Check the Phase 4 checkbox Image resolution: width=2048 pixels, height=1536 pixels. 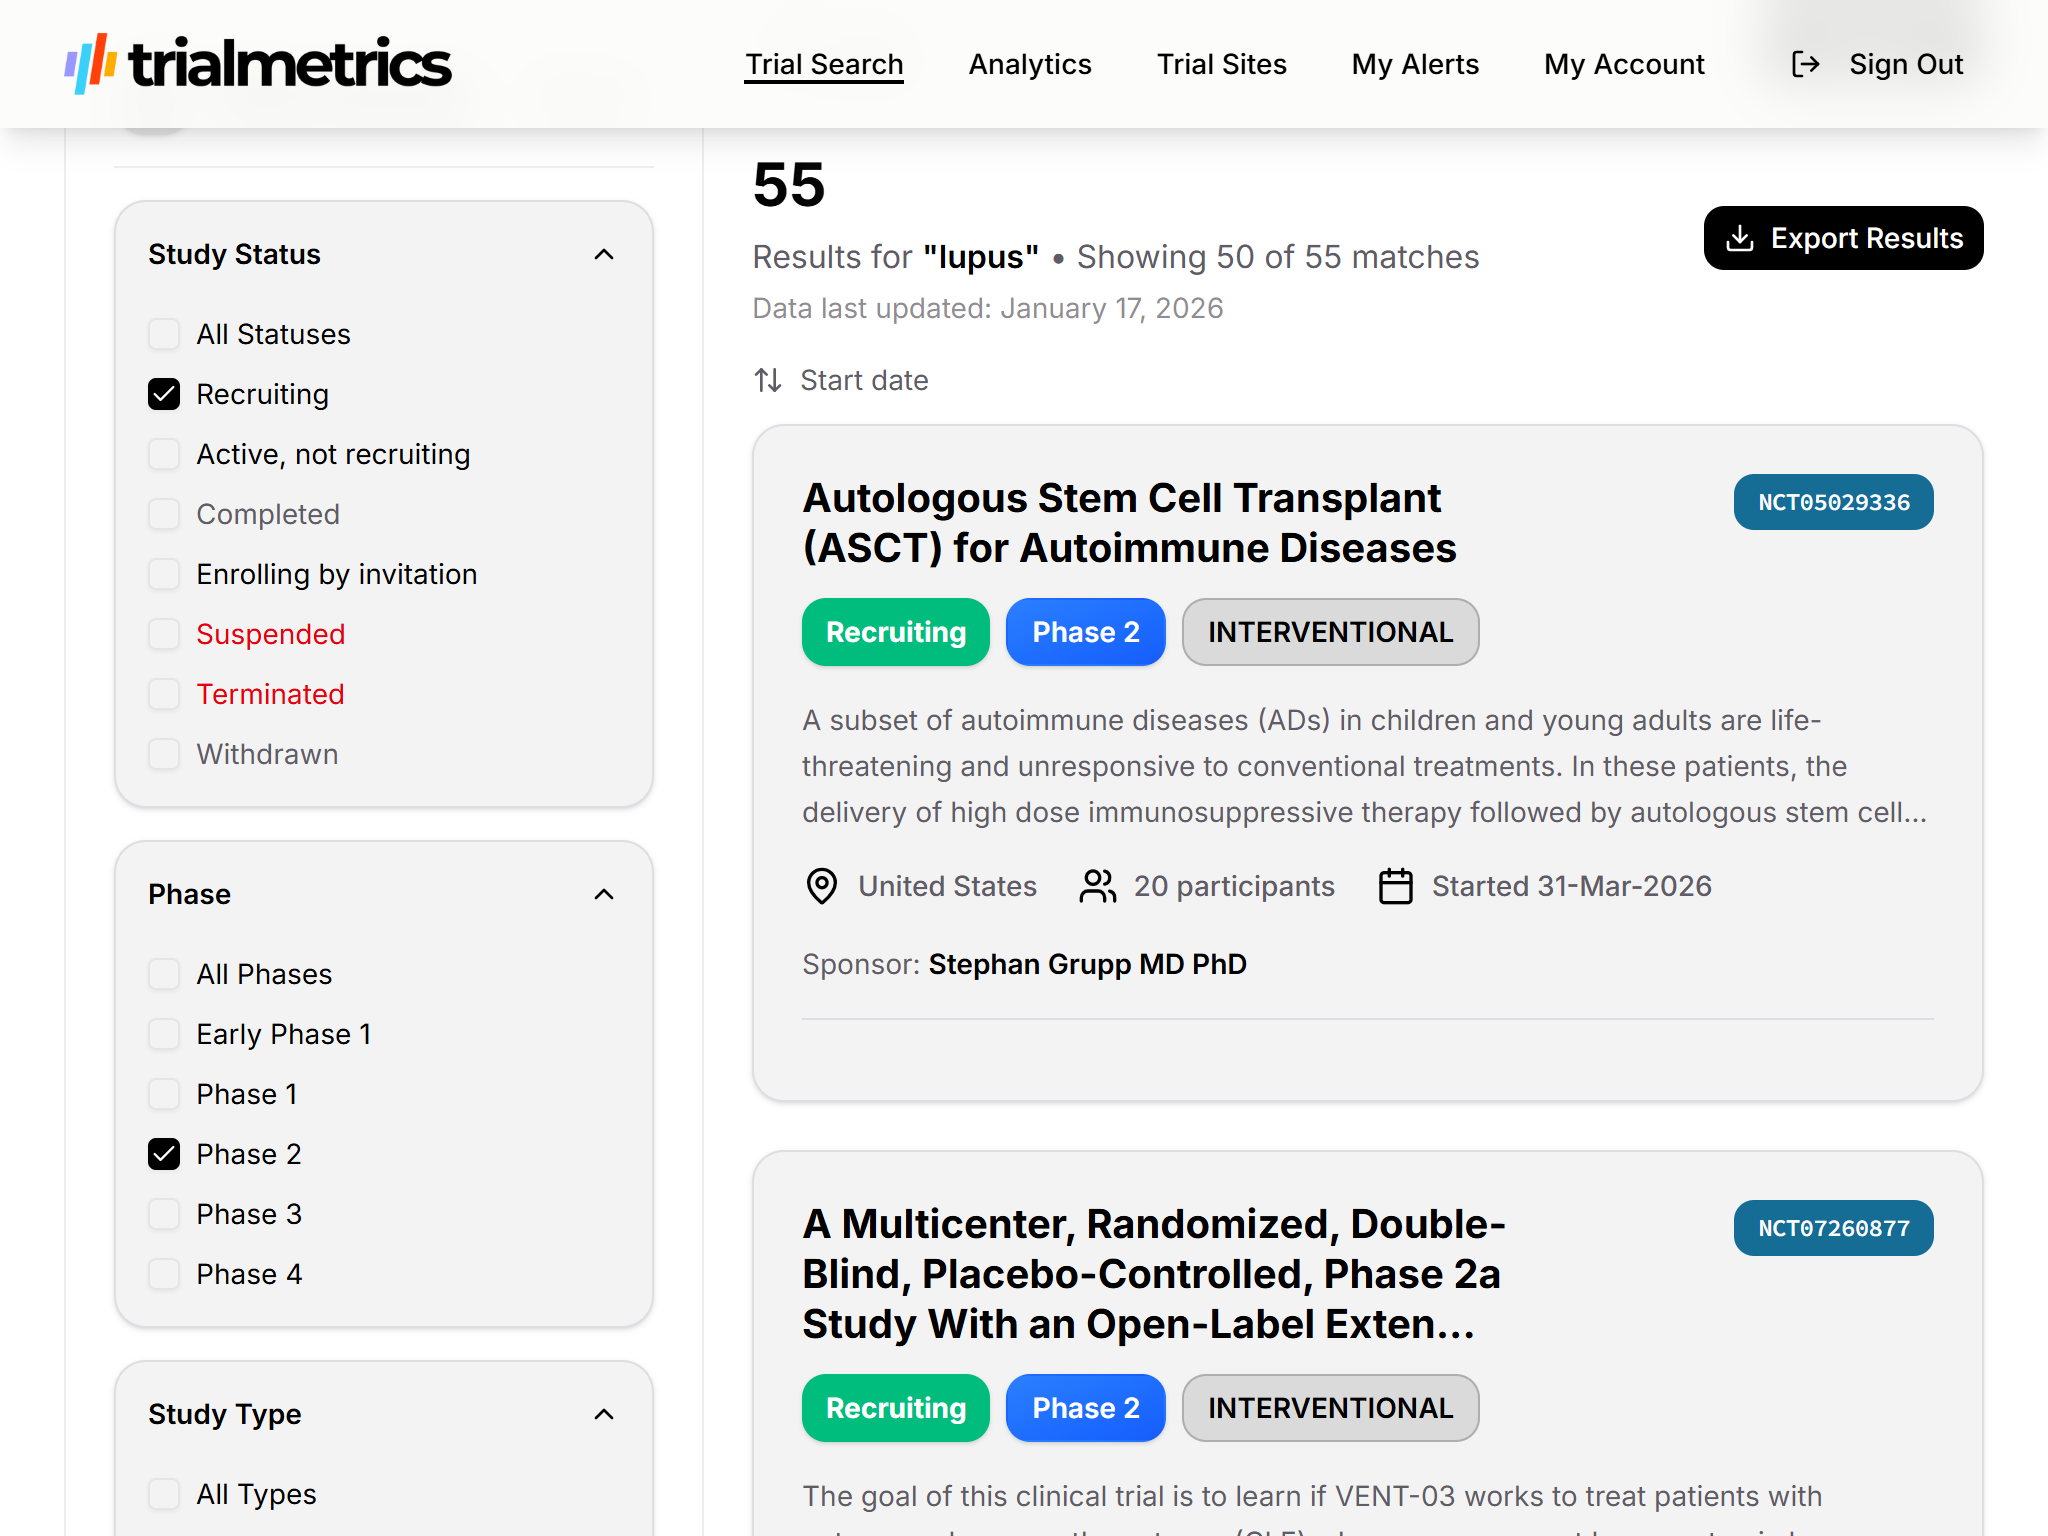click(164, 1274)
